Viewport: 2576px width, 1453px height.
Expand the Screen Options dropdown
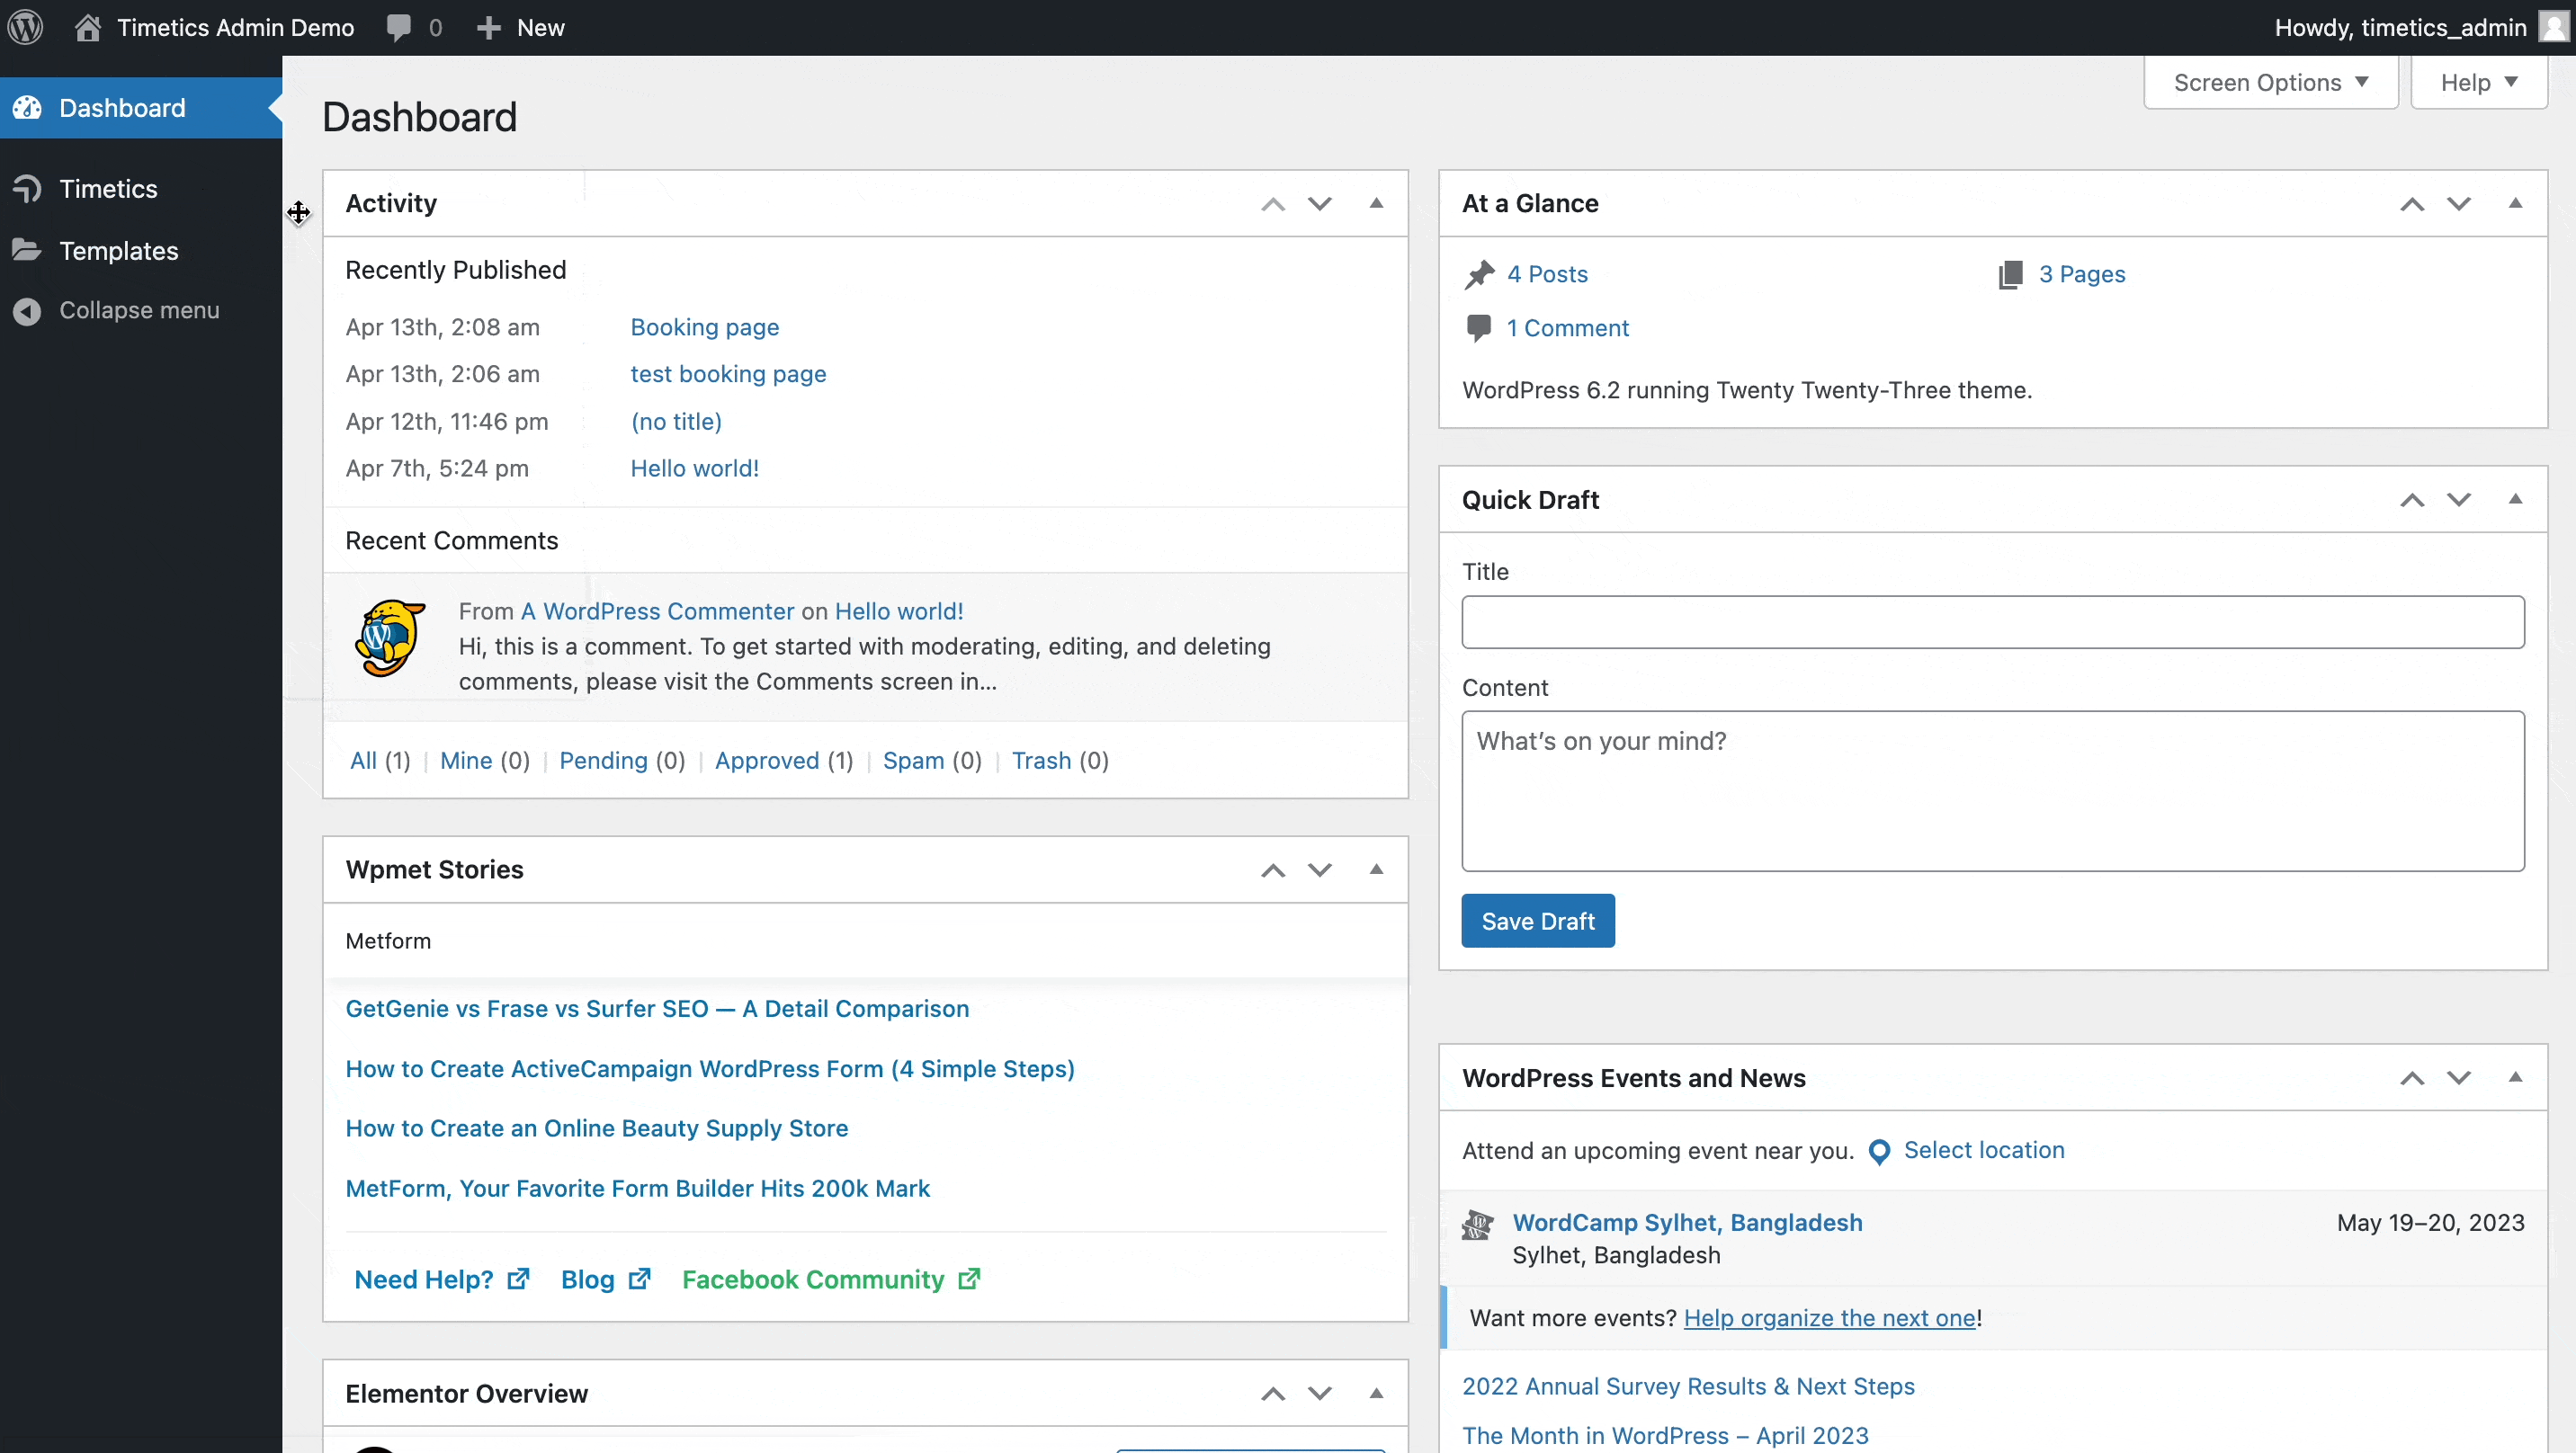(2270, 81)
